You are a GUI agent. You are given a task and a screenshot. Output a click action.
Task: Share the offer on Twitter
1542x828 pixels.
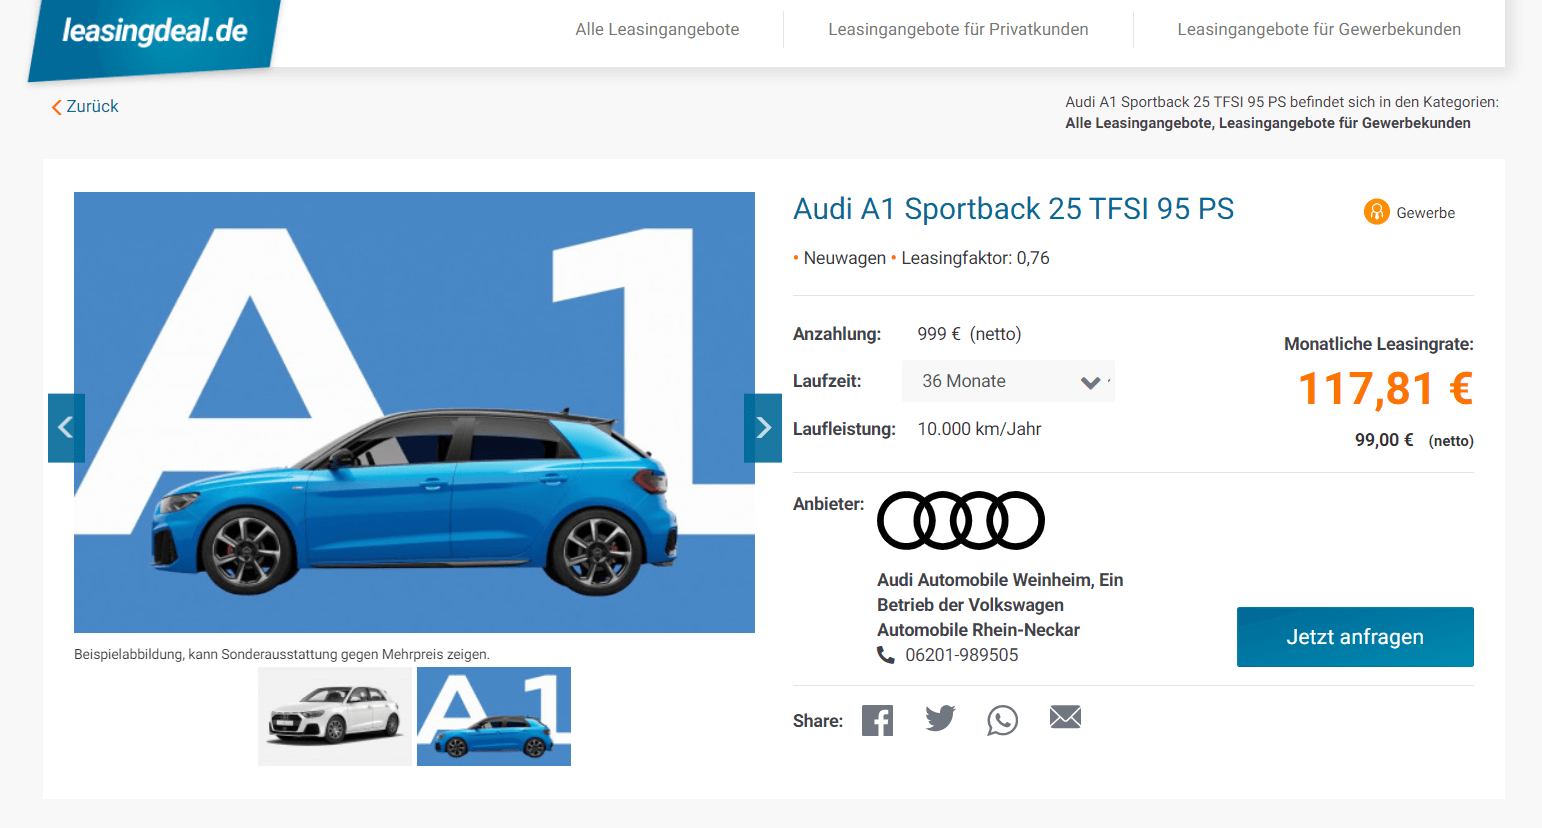pos(940,718)
